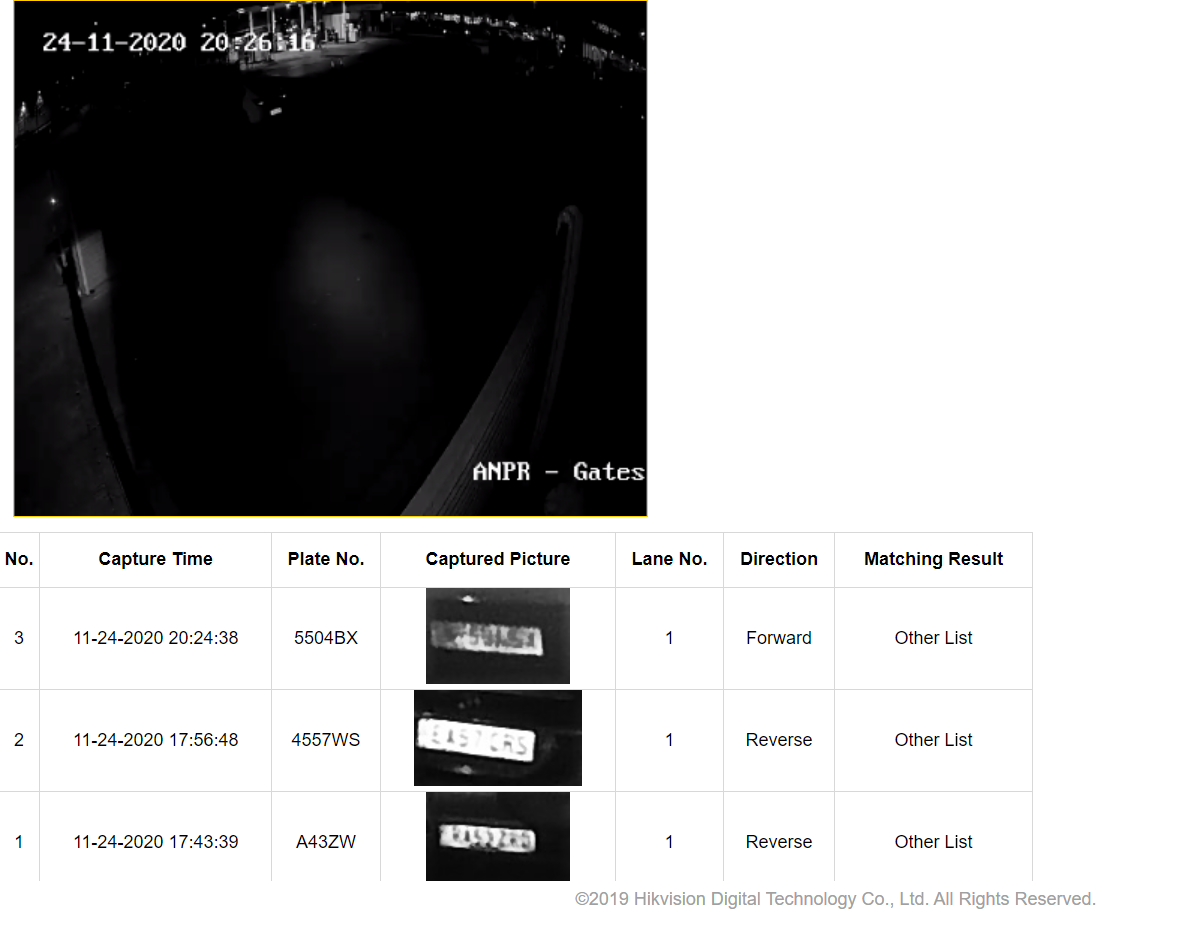The width and height of the screenshot is (1197, 925).
Task: Select the captured picture for plate A43ZW
Action: 497,837
